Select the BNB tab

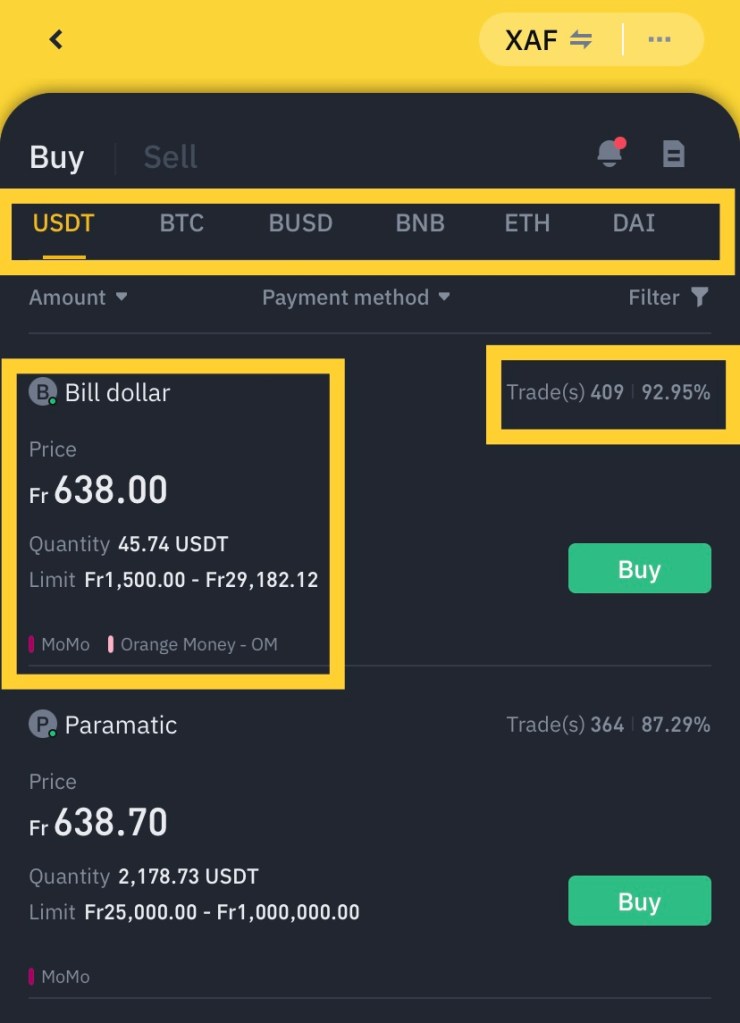(x=420, y=223)
